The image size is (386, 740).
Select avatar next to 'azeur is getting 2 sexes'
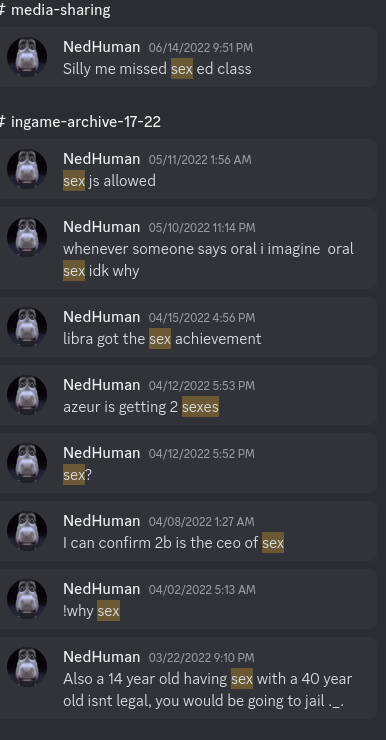[27, 395]
